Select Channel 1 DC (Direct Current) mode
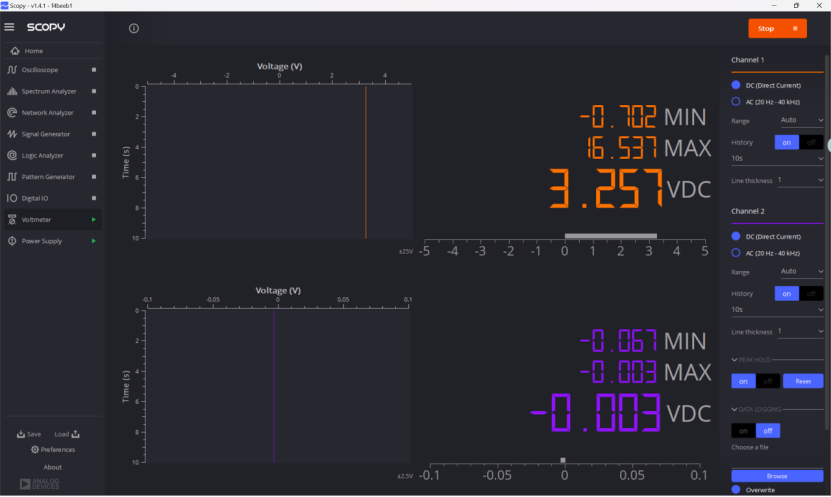The height and width of the screenshot is (497, 831). (x=736, y=85)
